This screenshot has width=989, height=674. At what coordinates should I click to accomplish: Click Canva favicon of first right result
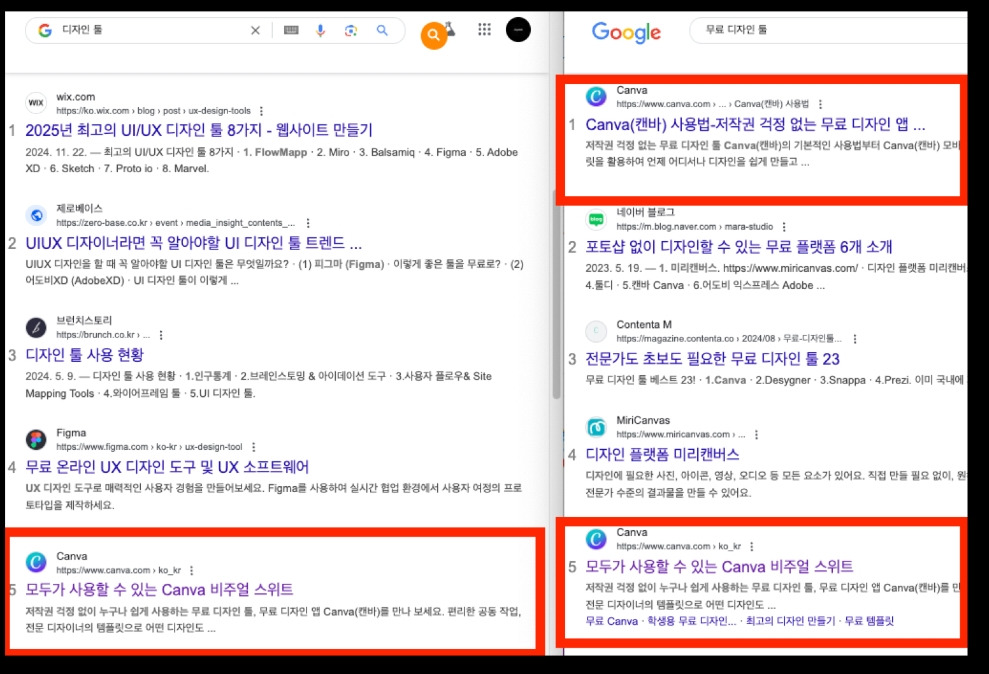point(596,96)
